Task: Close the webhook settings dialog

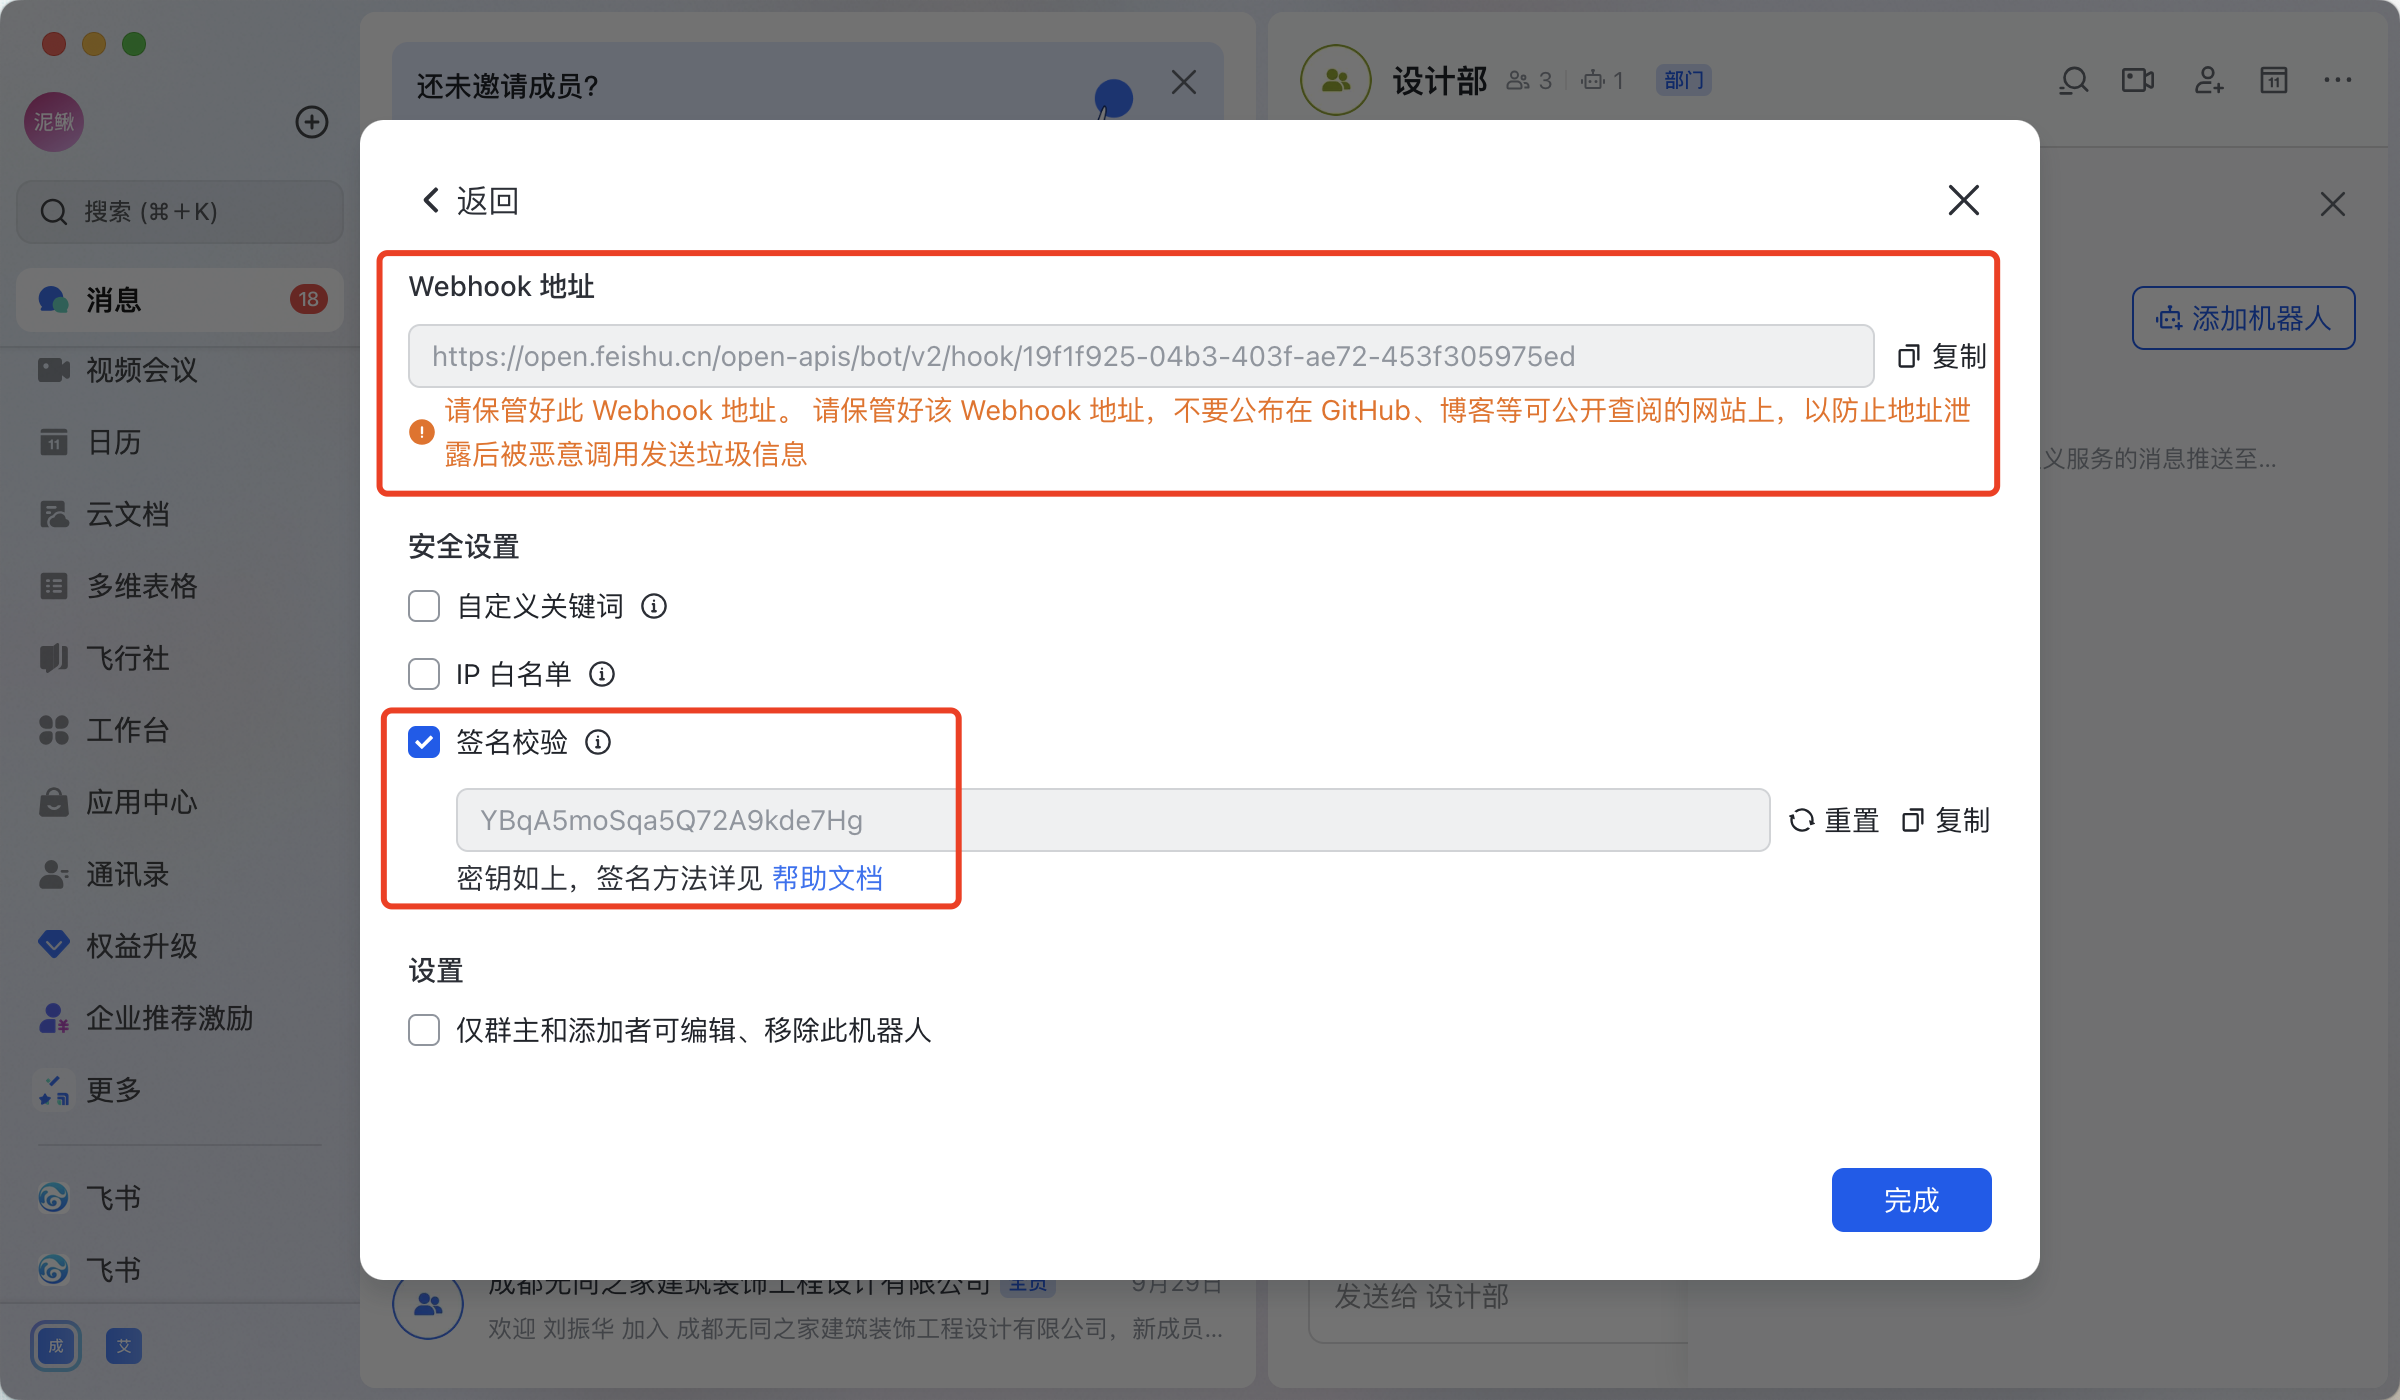Action: pyautogui.click(x=1963, y=200)
